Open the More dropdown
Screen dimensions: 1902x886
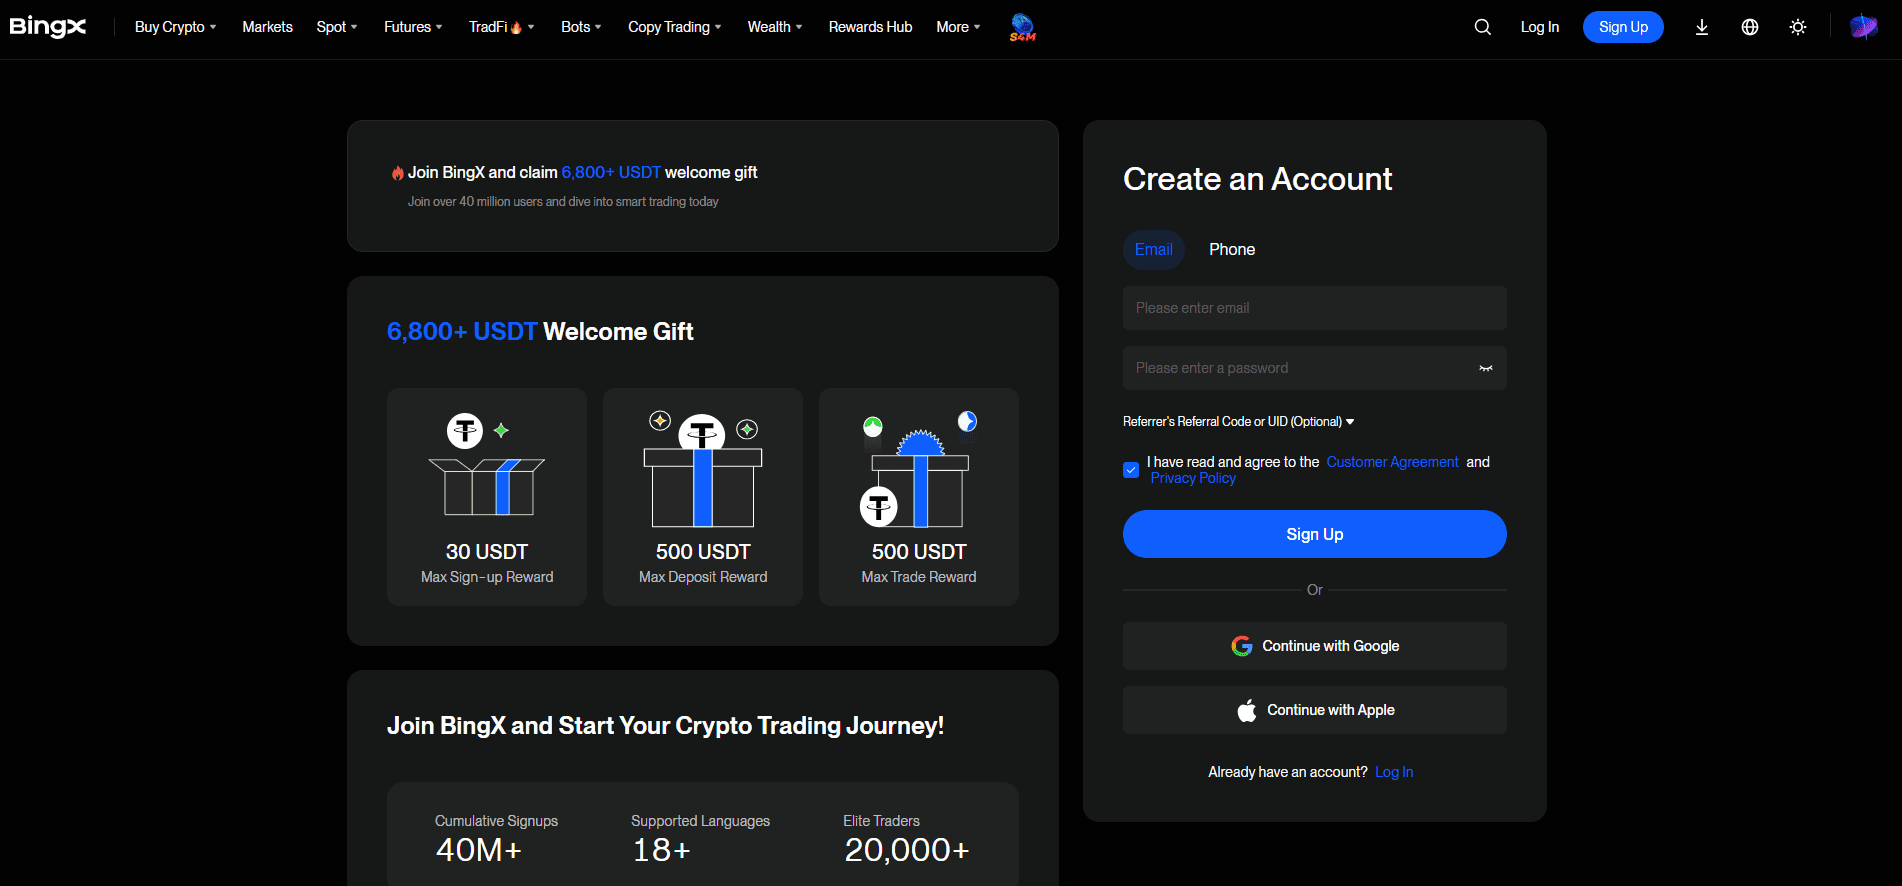click(x=958, y=27)
